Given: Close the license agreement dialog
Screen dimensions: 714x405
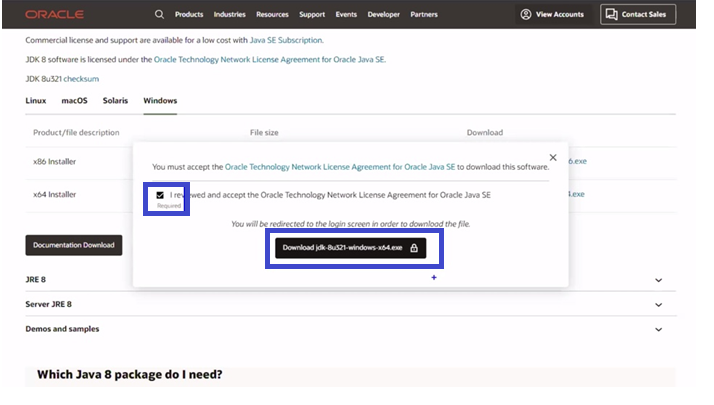Looking at the screenshot, I should (x=553, y=157).
